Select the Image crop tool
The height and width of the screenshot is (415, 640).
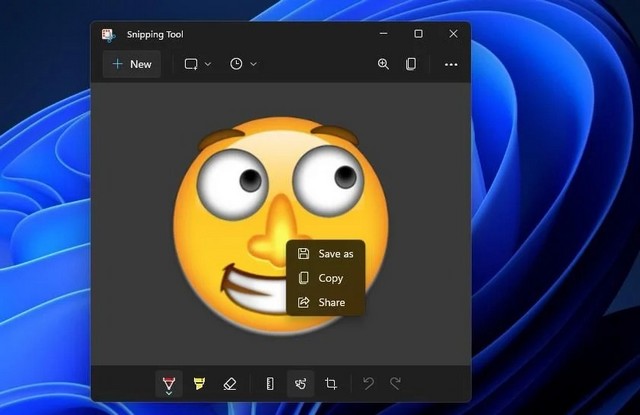(330, 383)
